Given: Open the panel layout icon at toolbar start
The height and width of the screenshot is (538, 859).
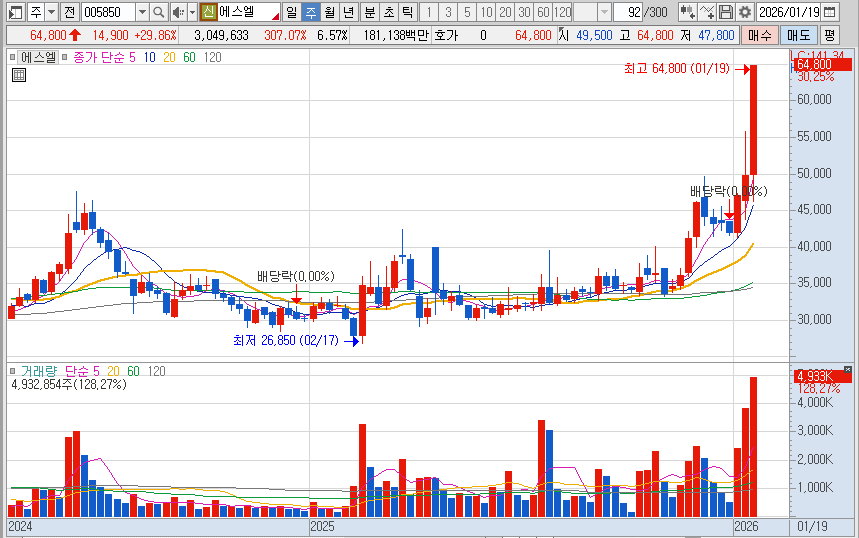Looking at the screenshot, I should tap(16, 12).
